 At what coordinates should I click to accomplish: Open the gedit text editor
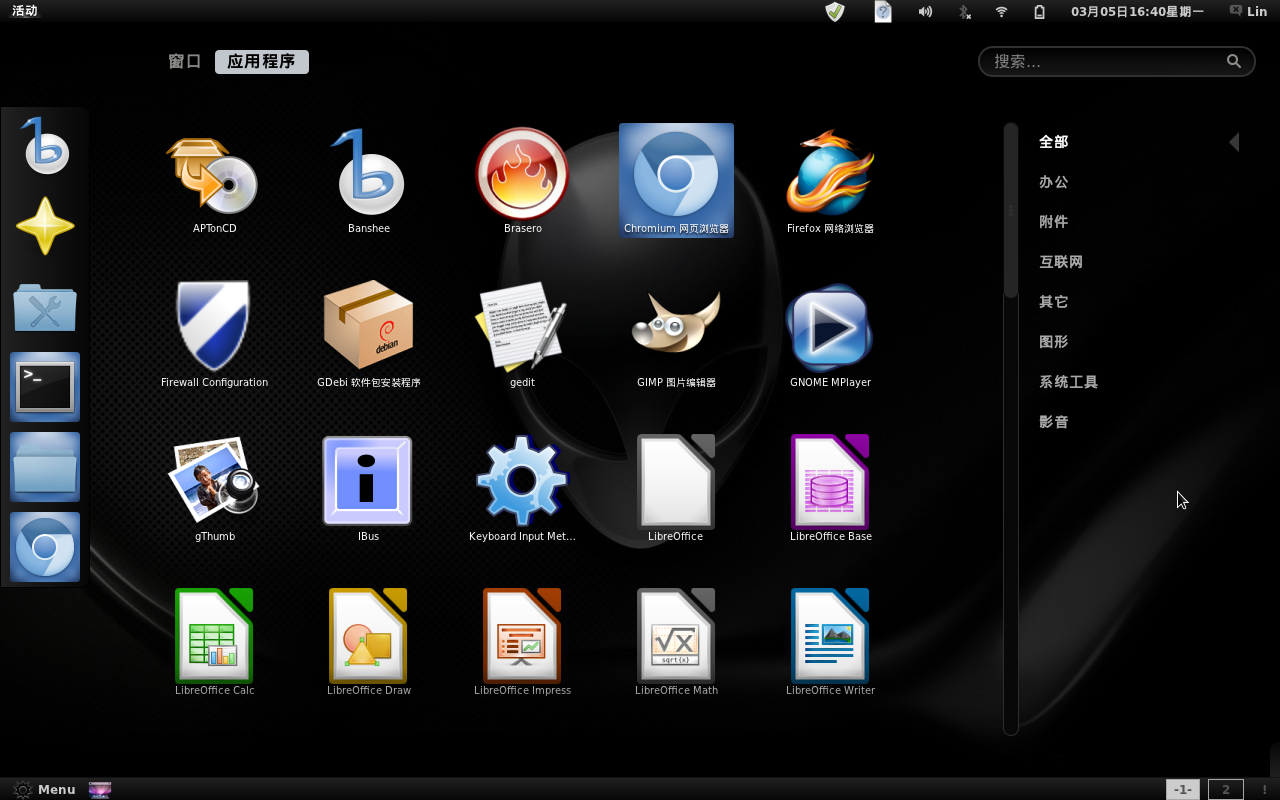coord(522,335)
